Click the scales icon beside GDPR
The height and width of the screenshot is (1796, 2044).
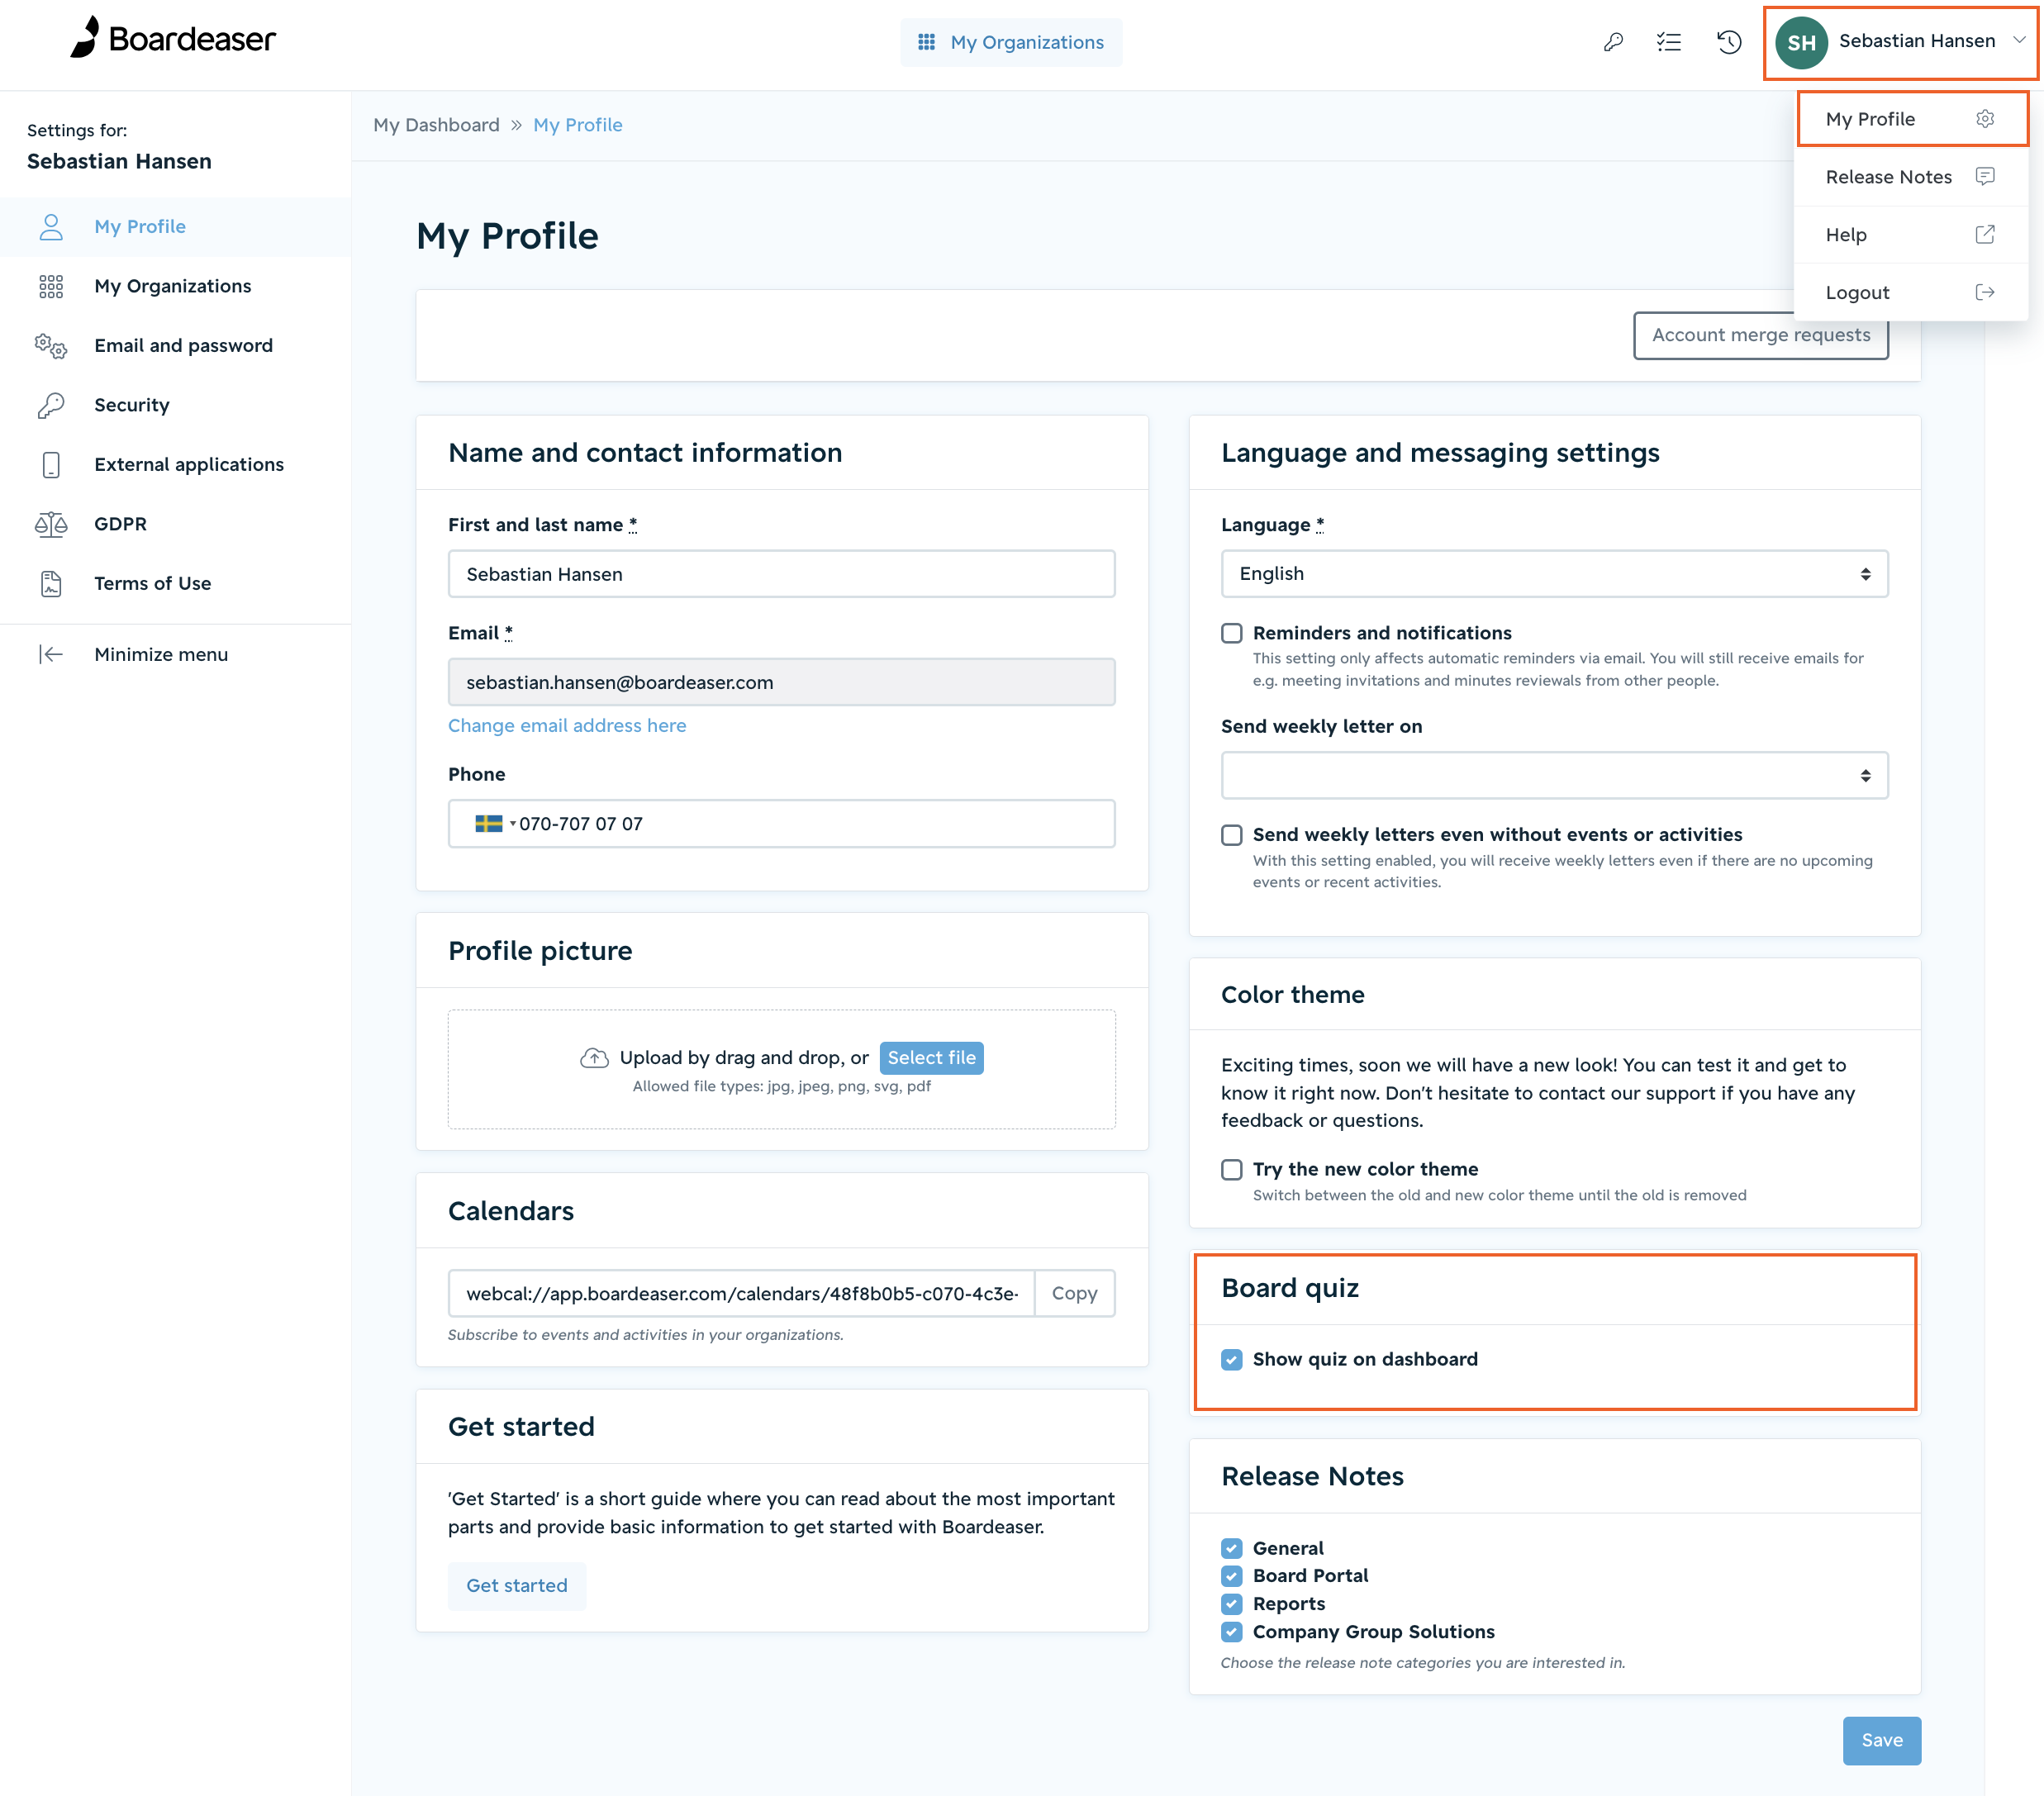pyautogui.click(x=51, y=524)
